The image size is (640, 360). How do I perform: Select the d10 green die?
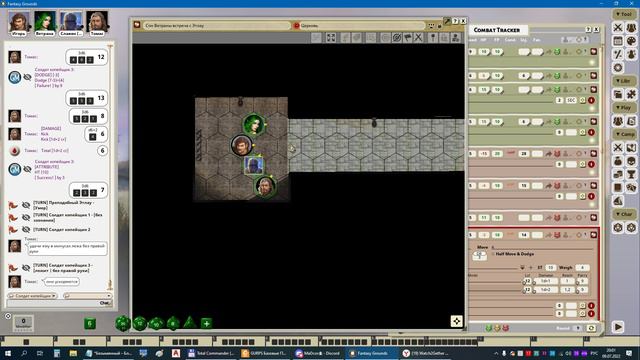[156, 324]
